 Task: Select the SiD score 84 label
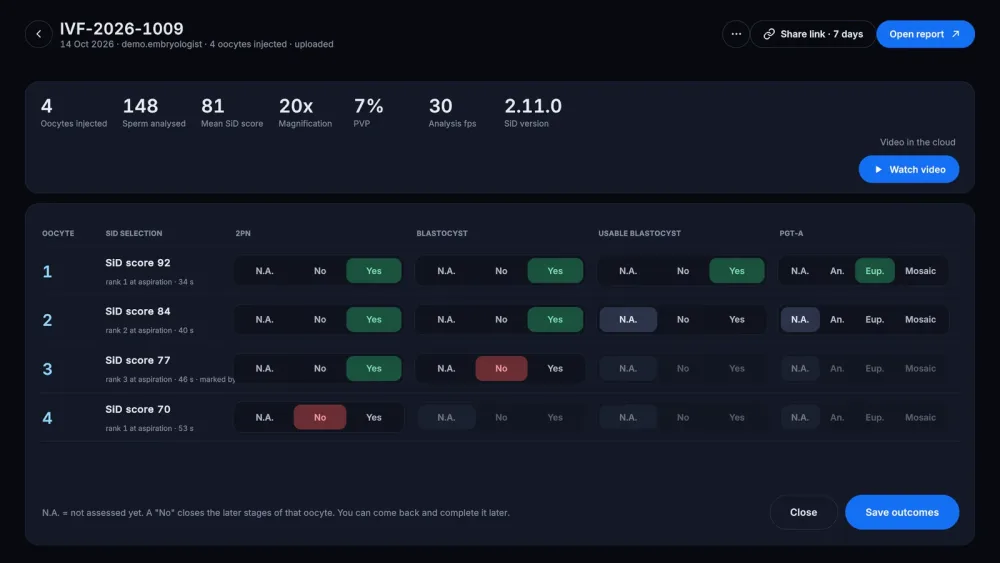click(x=138, y=311)
